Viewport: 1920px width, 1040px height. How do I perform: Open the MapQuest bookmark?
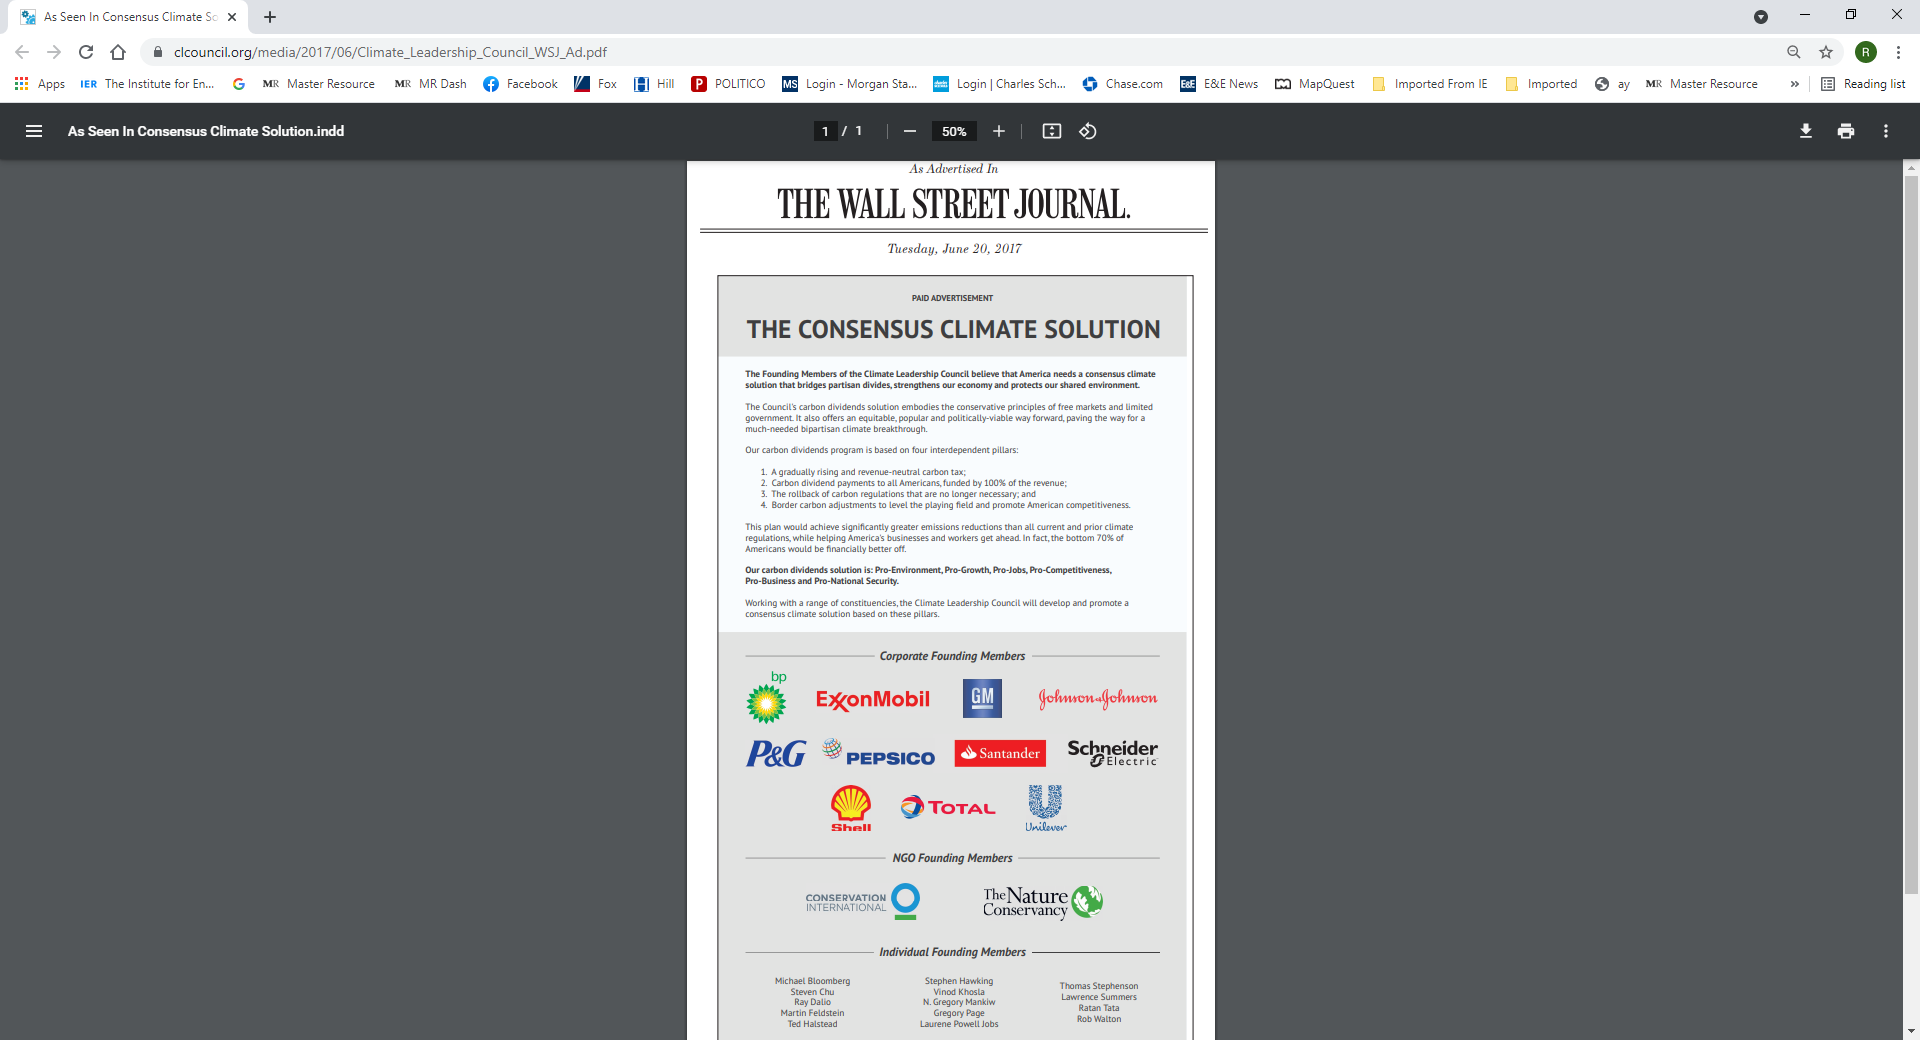click(1315, 84)
